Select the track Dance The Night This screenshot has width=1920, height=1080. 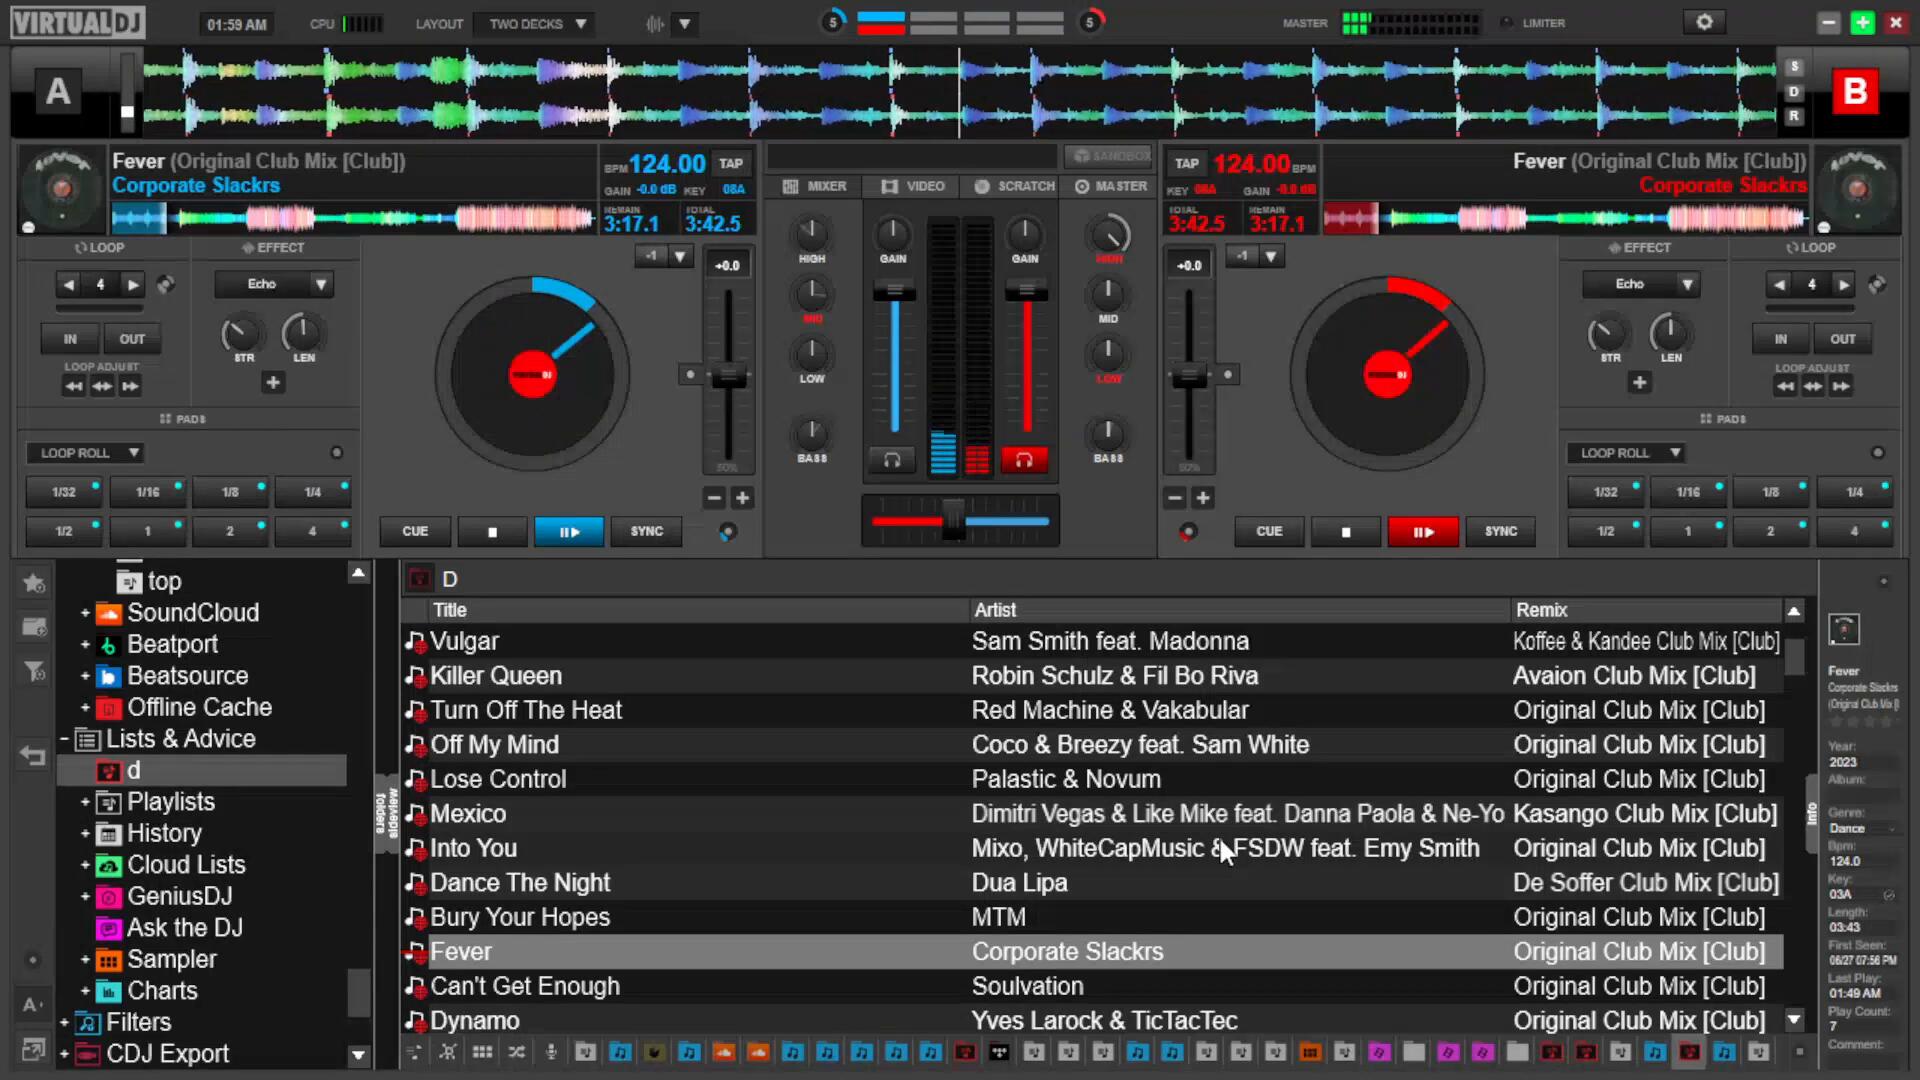coord(520,883)
